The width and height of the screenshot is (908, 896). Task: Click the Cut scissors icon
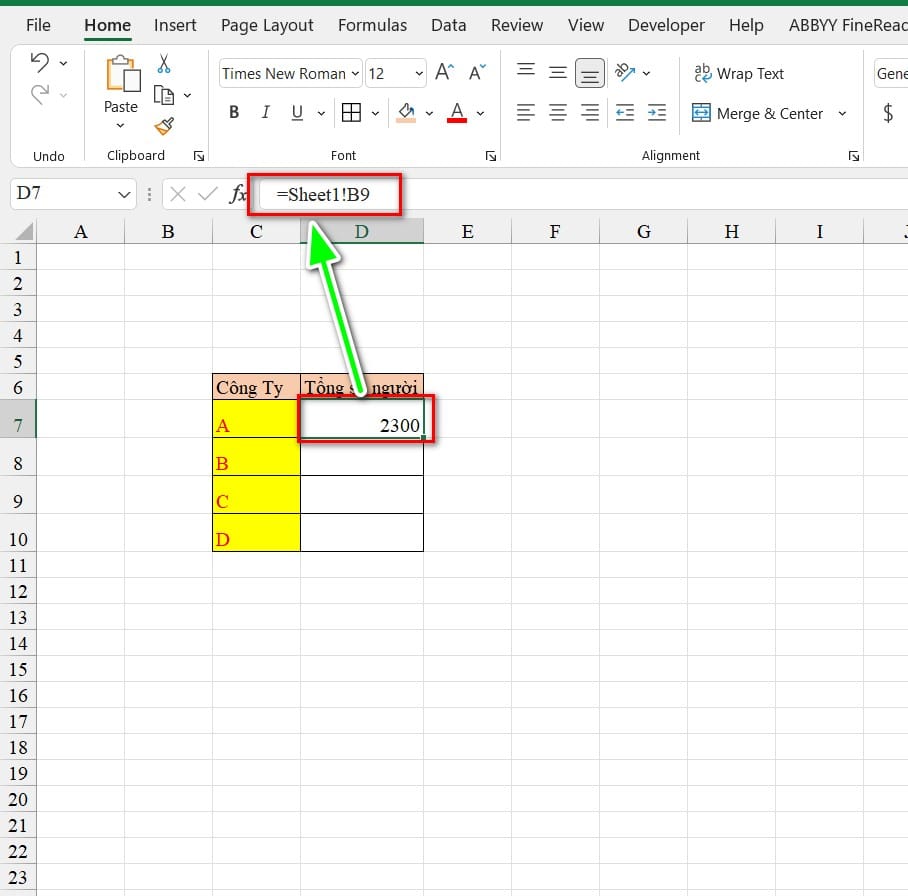click(x=164, y=64)
